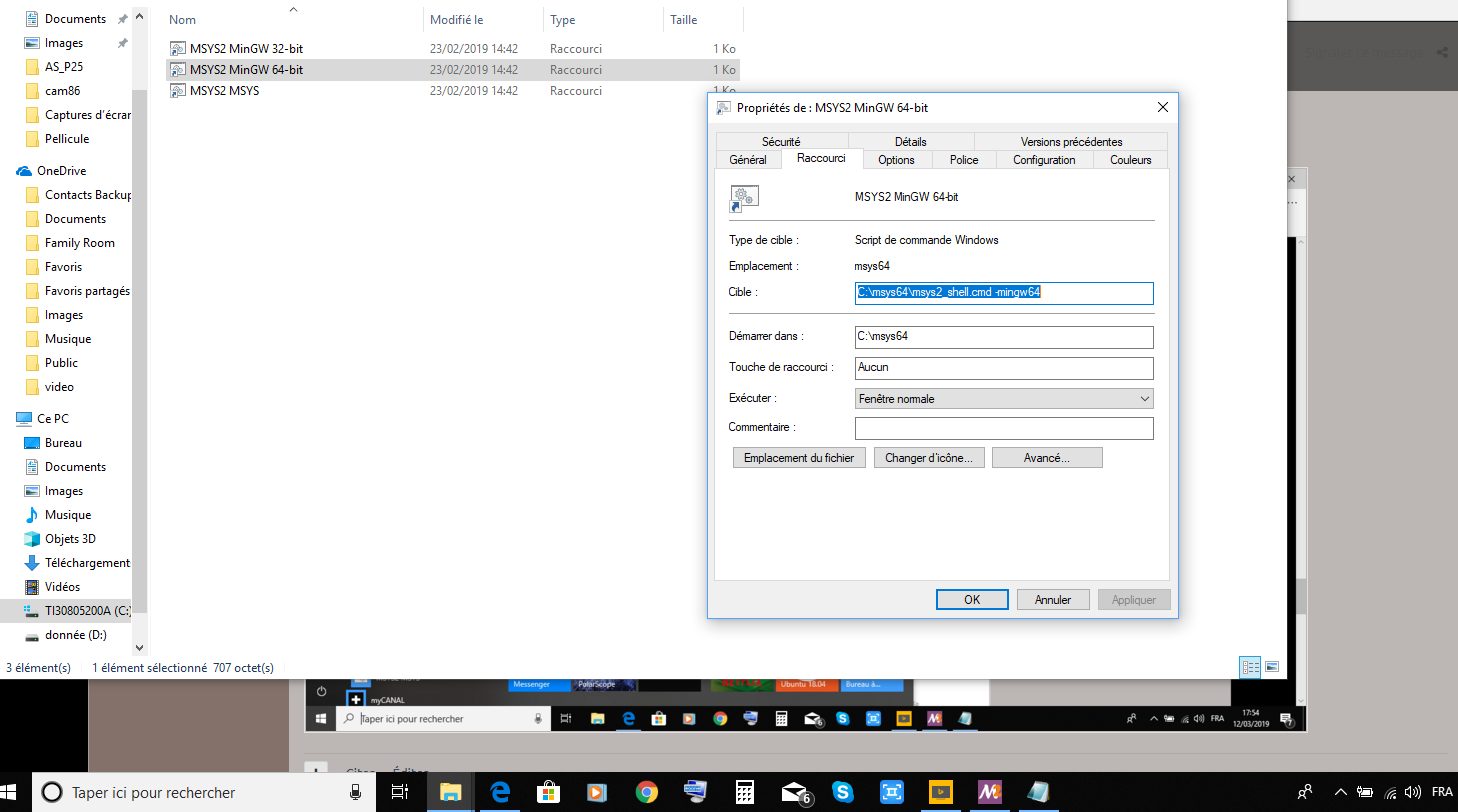
Task: Select the TI30805200A (C:) drive
Action: 87,611
